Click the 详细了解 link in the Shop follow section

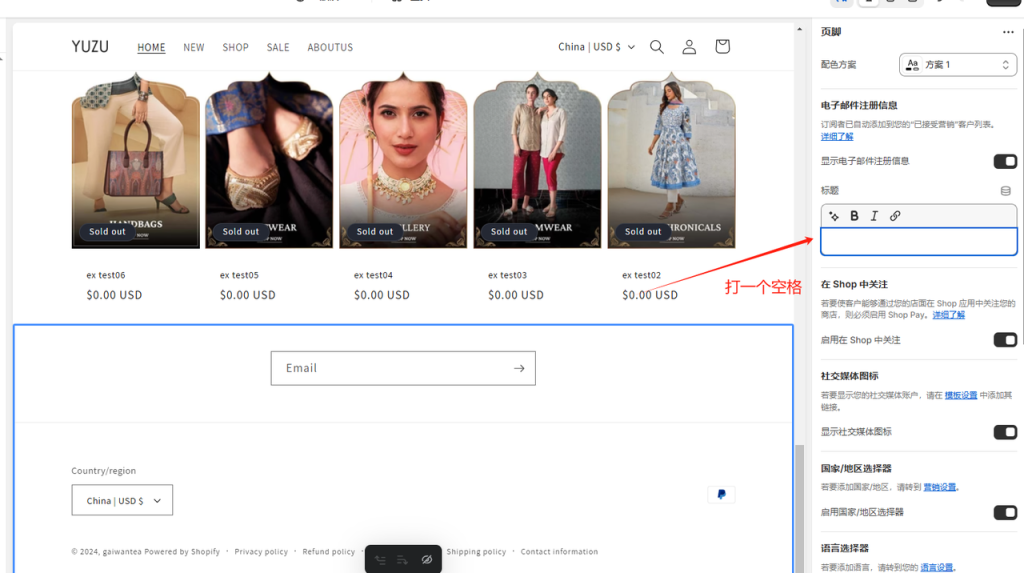tap(948, 315)
